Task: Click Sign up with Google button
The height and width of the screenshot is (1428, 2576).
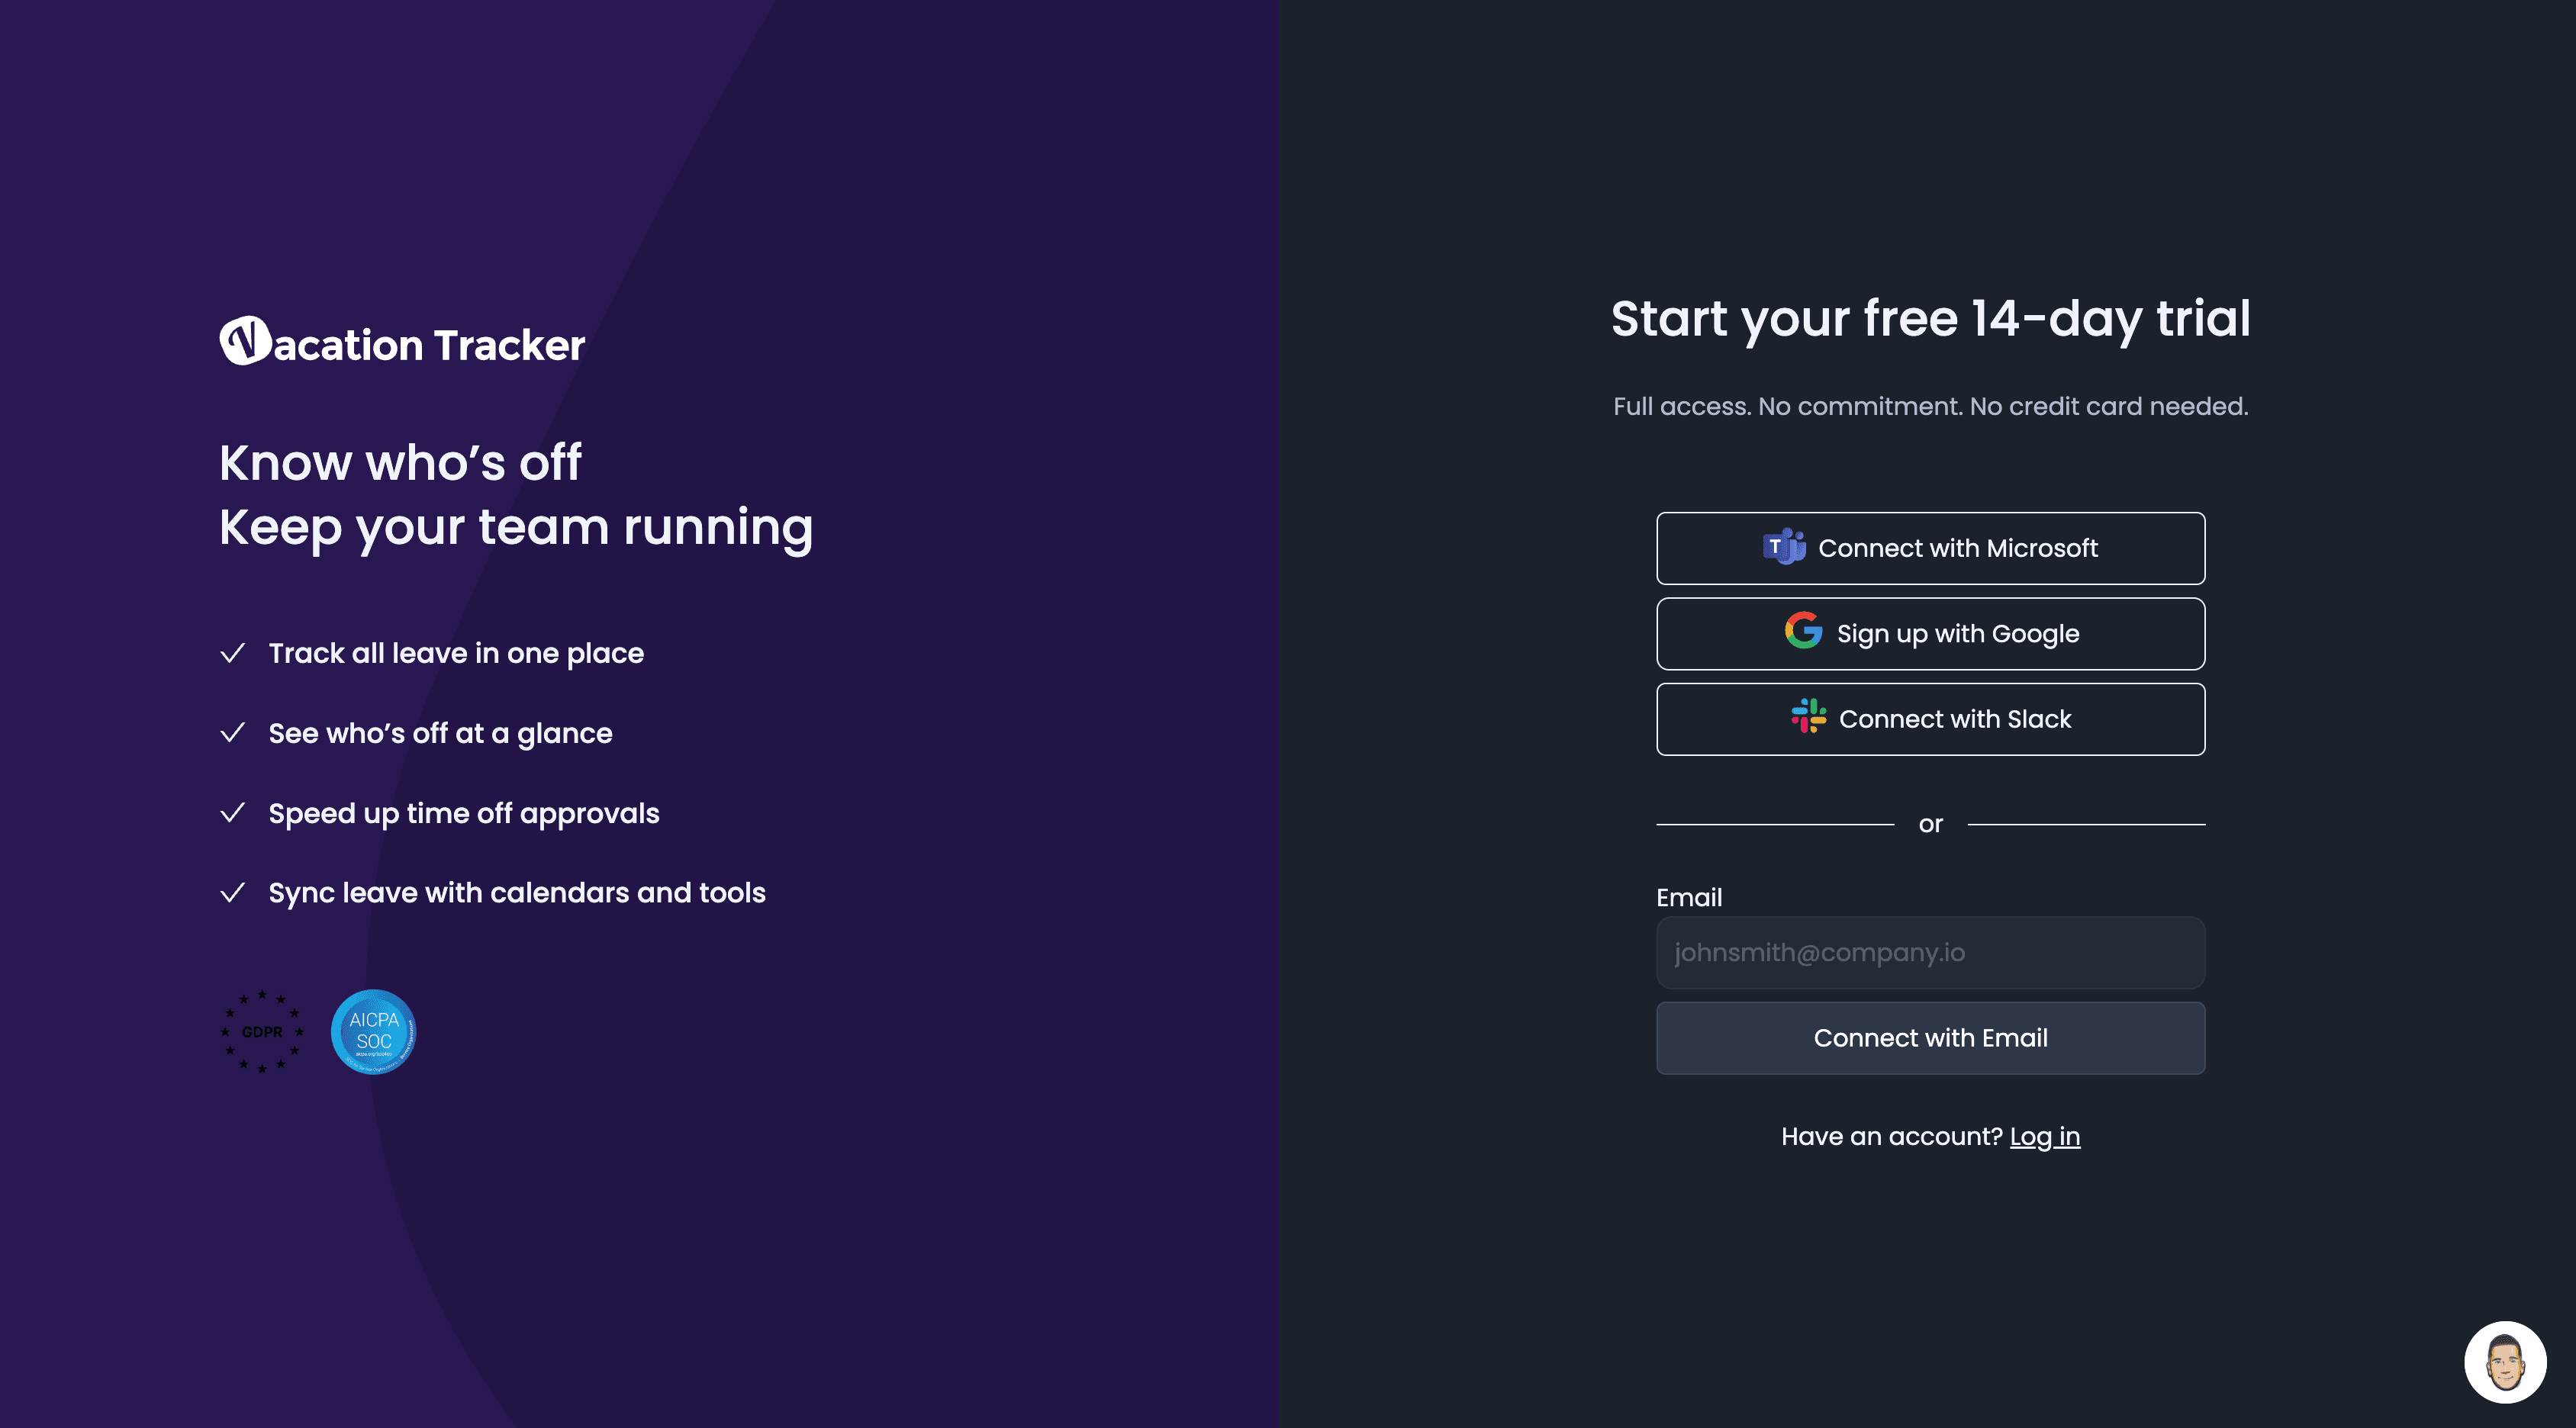Action: pyautogui.click(x=1930, y=634)
